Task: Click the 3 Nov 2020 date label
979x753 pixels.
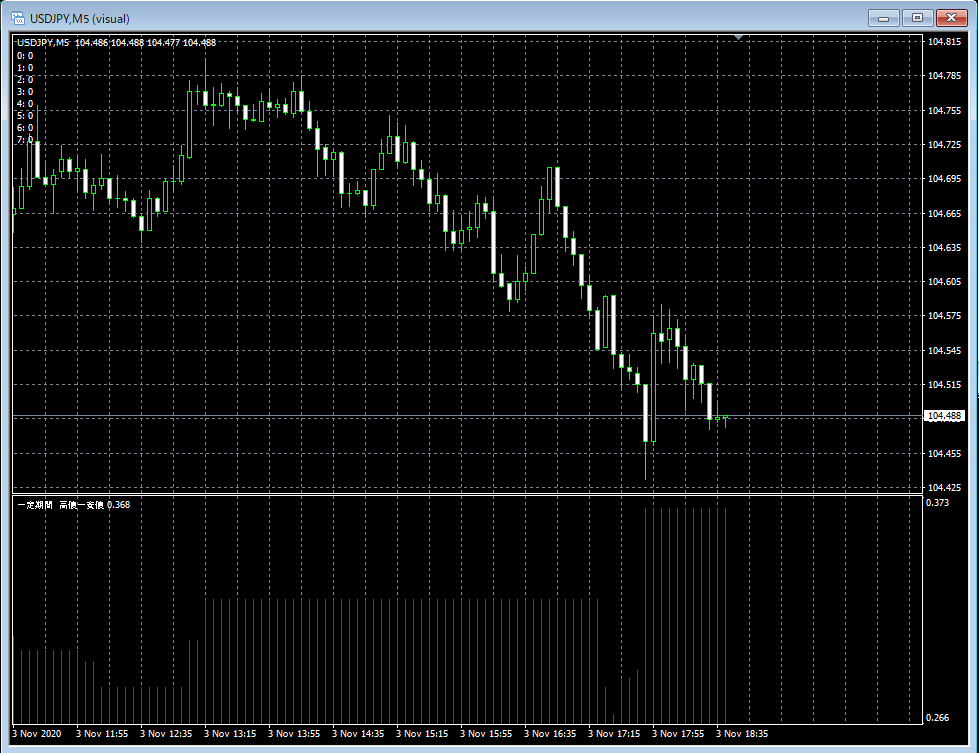Action: 37,734
